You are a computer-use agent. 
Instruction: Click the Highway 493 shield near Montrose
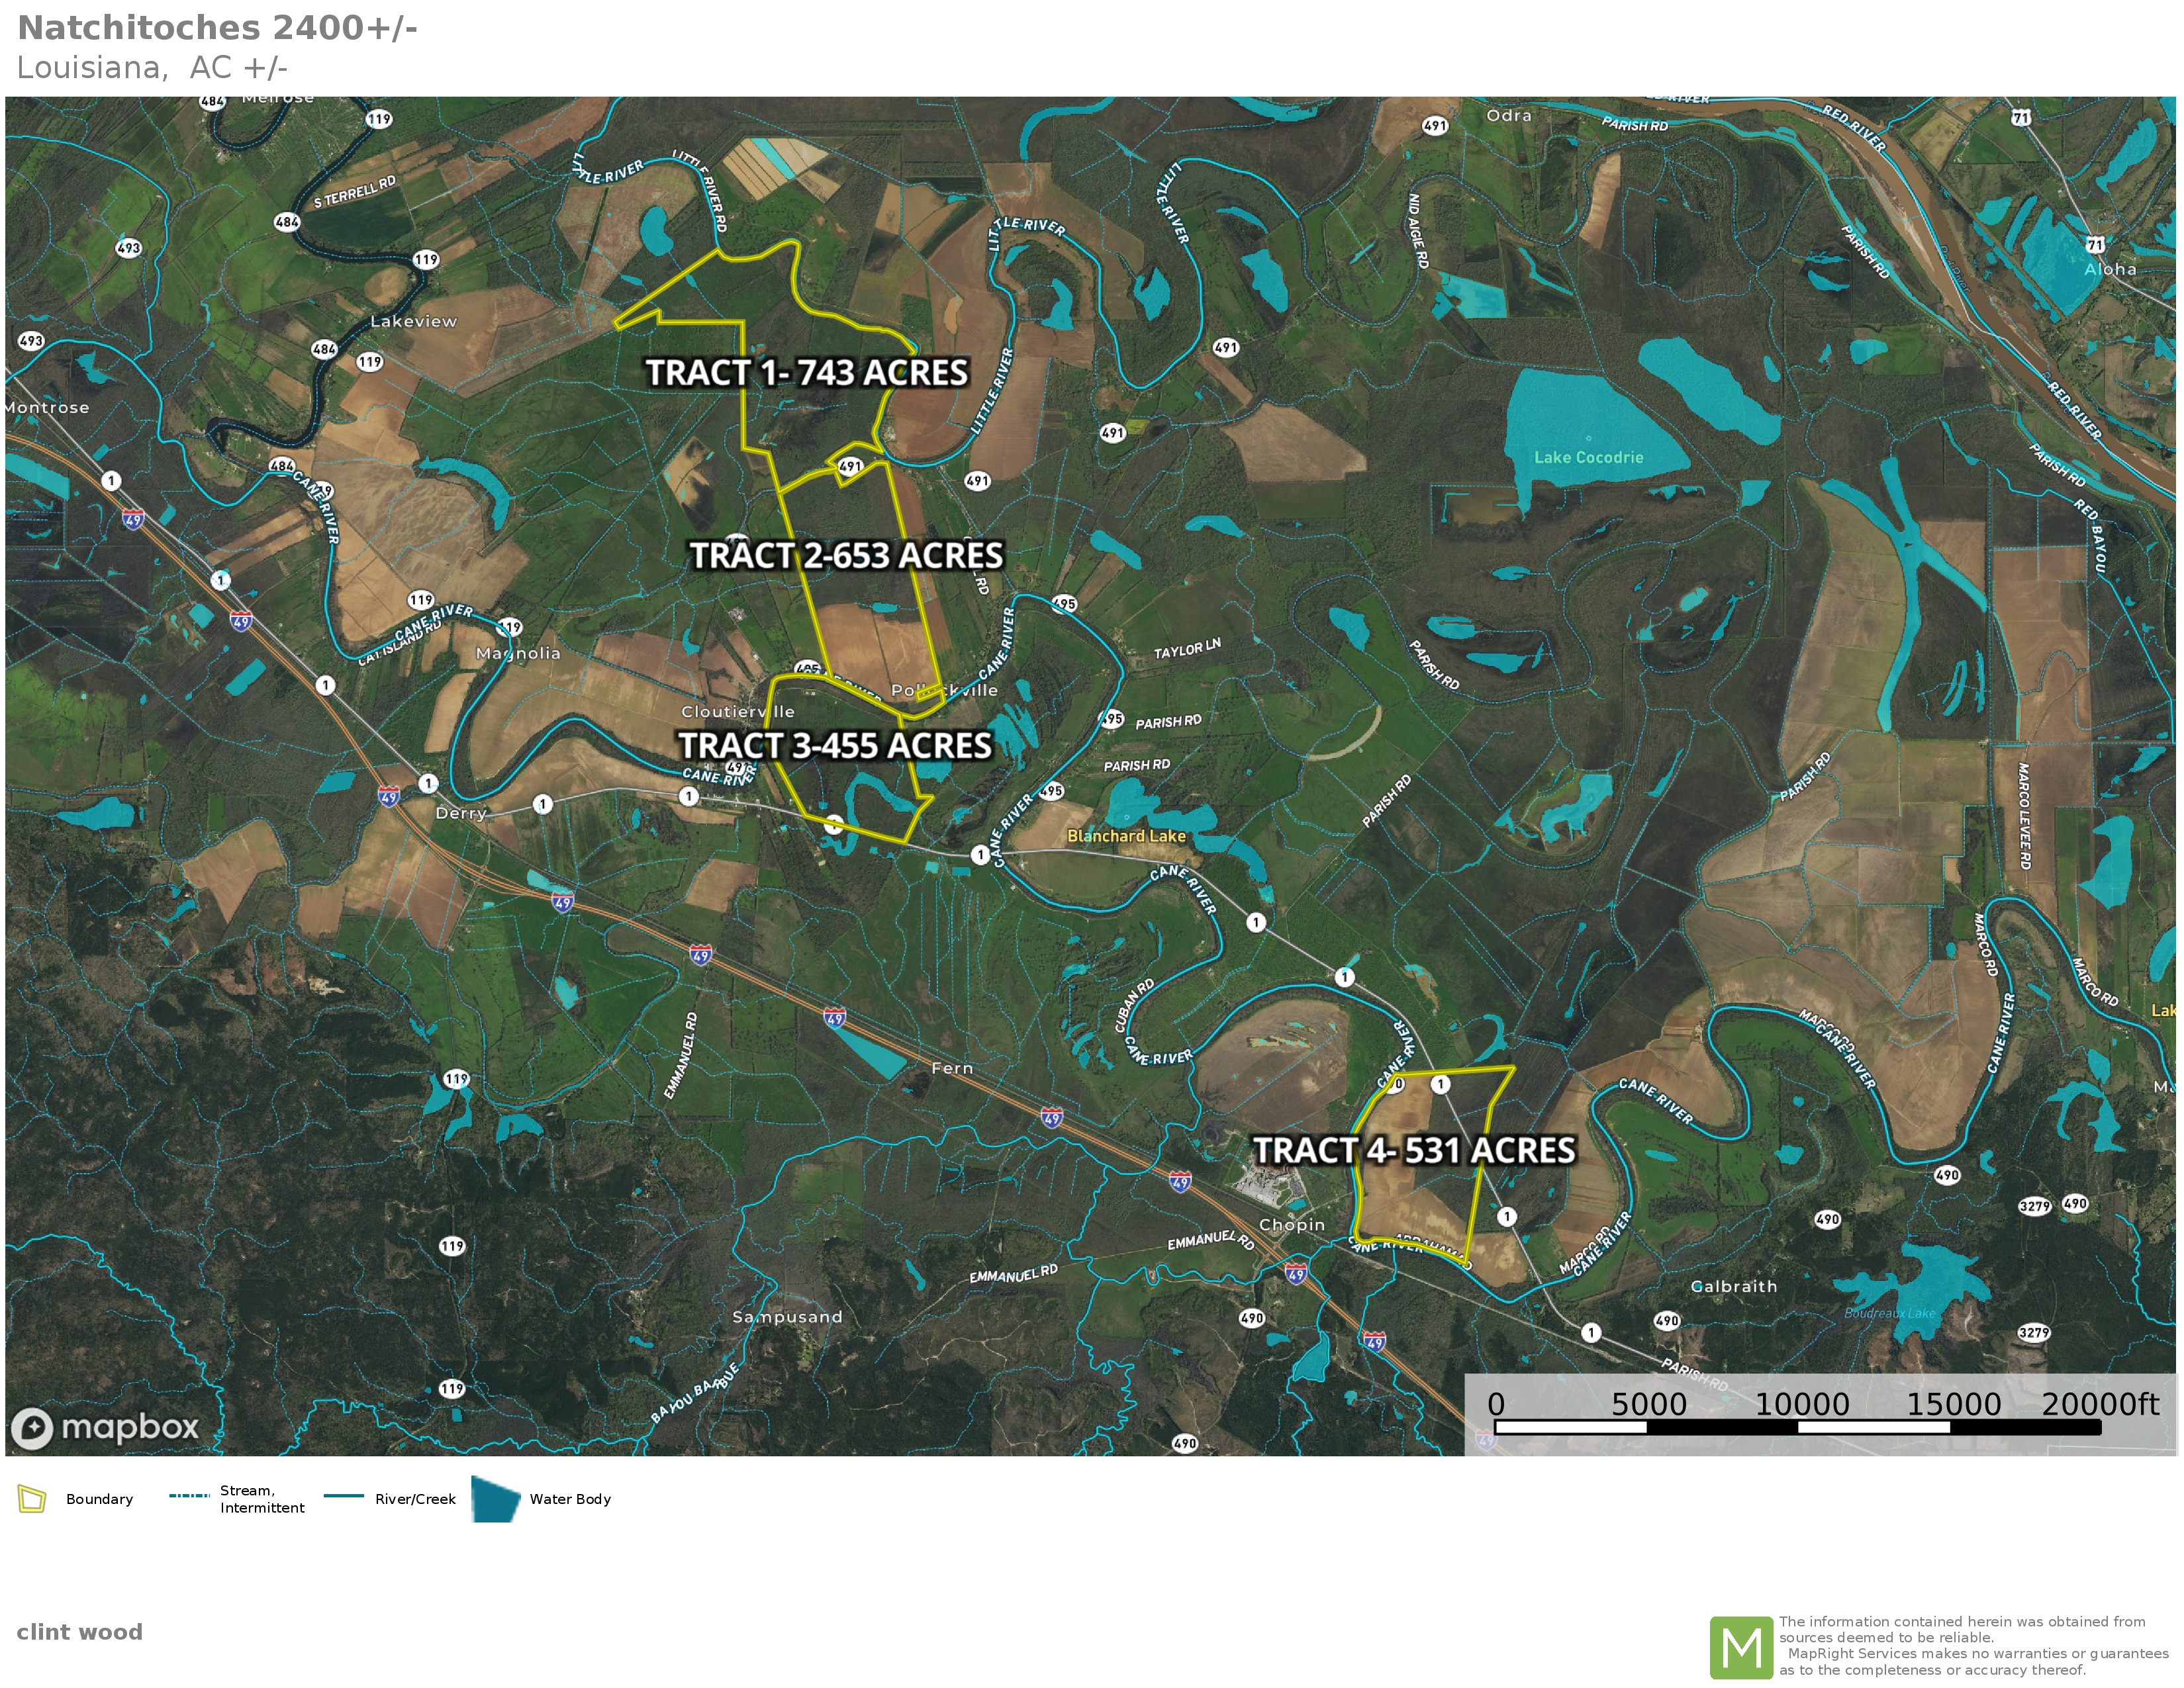[x=31, y=341]
